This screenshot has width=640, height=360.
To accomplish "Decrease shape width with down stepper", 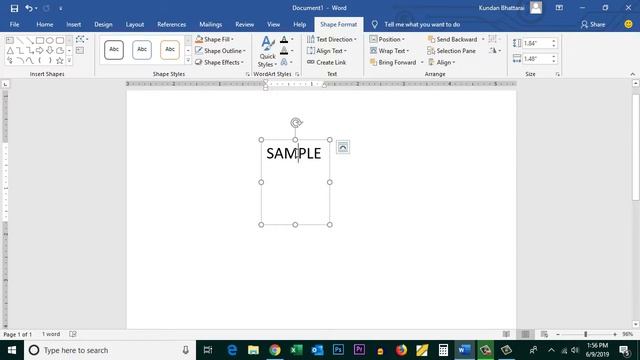I will coord(553,61).
